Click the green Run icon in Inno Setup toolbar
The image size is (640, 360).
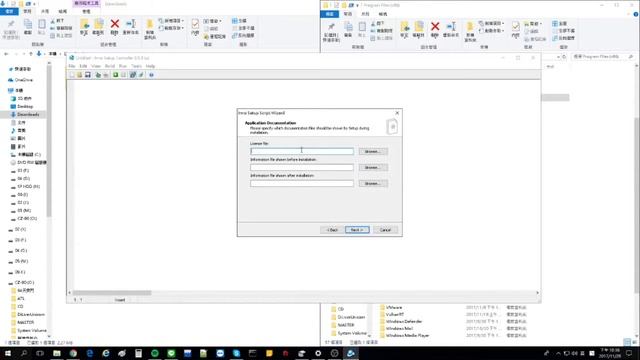click(x=116, y=75)
